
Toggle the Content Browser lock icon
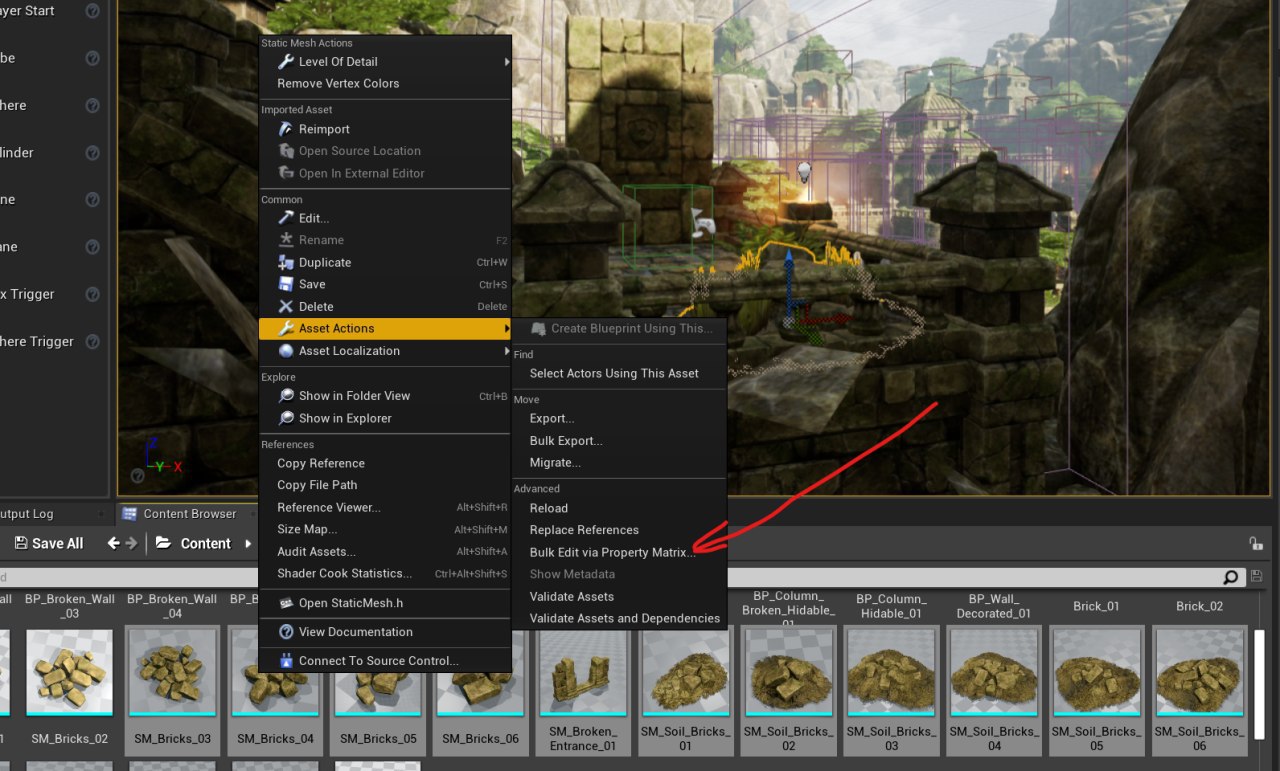[1255, 543]
